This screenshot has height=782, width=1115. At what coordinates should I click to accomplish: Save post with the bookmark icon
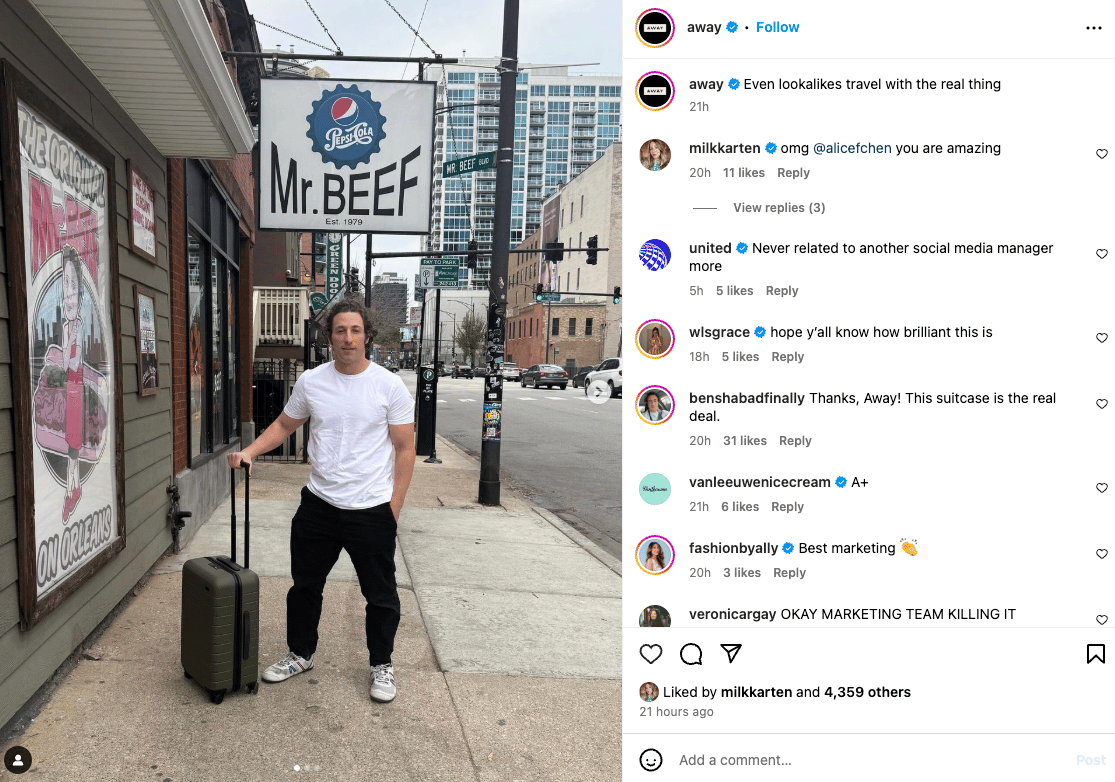click(x=1095, y=653)
